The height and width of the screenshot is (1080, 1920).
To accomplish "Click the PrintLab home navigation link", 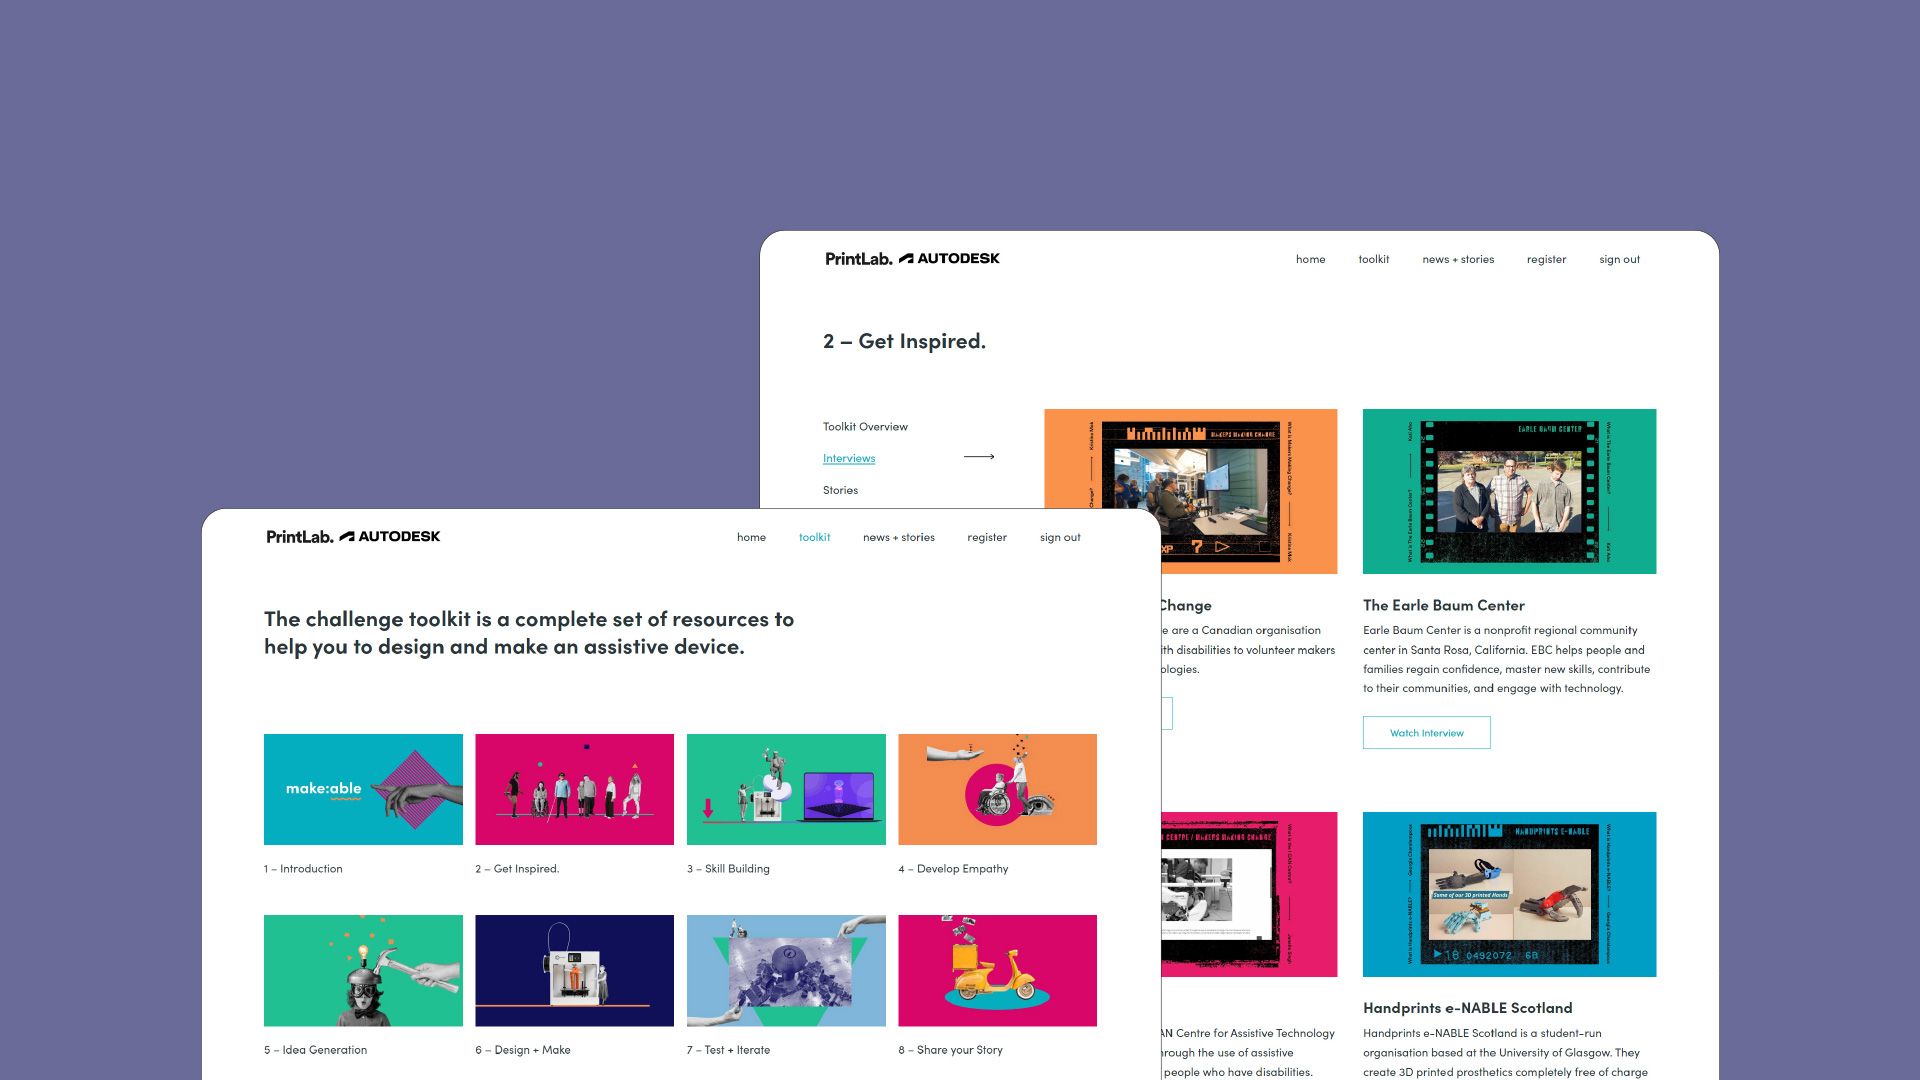I will click(749, 537).
